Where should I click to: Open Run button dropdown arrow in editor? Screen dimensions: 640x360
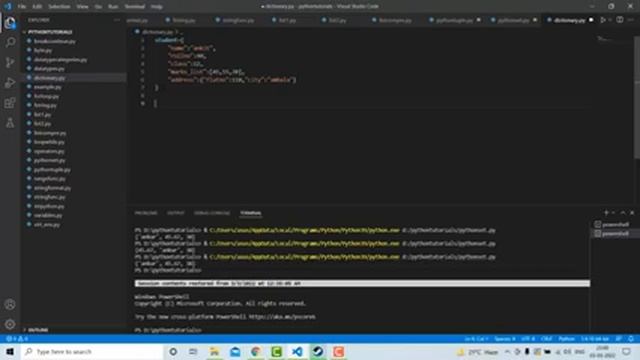pos(610,20)
